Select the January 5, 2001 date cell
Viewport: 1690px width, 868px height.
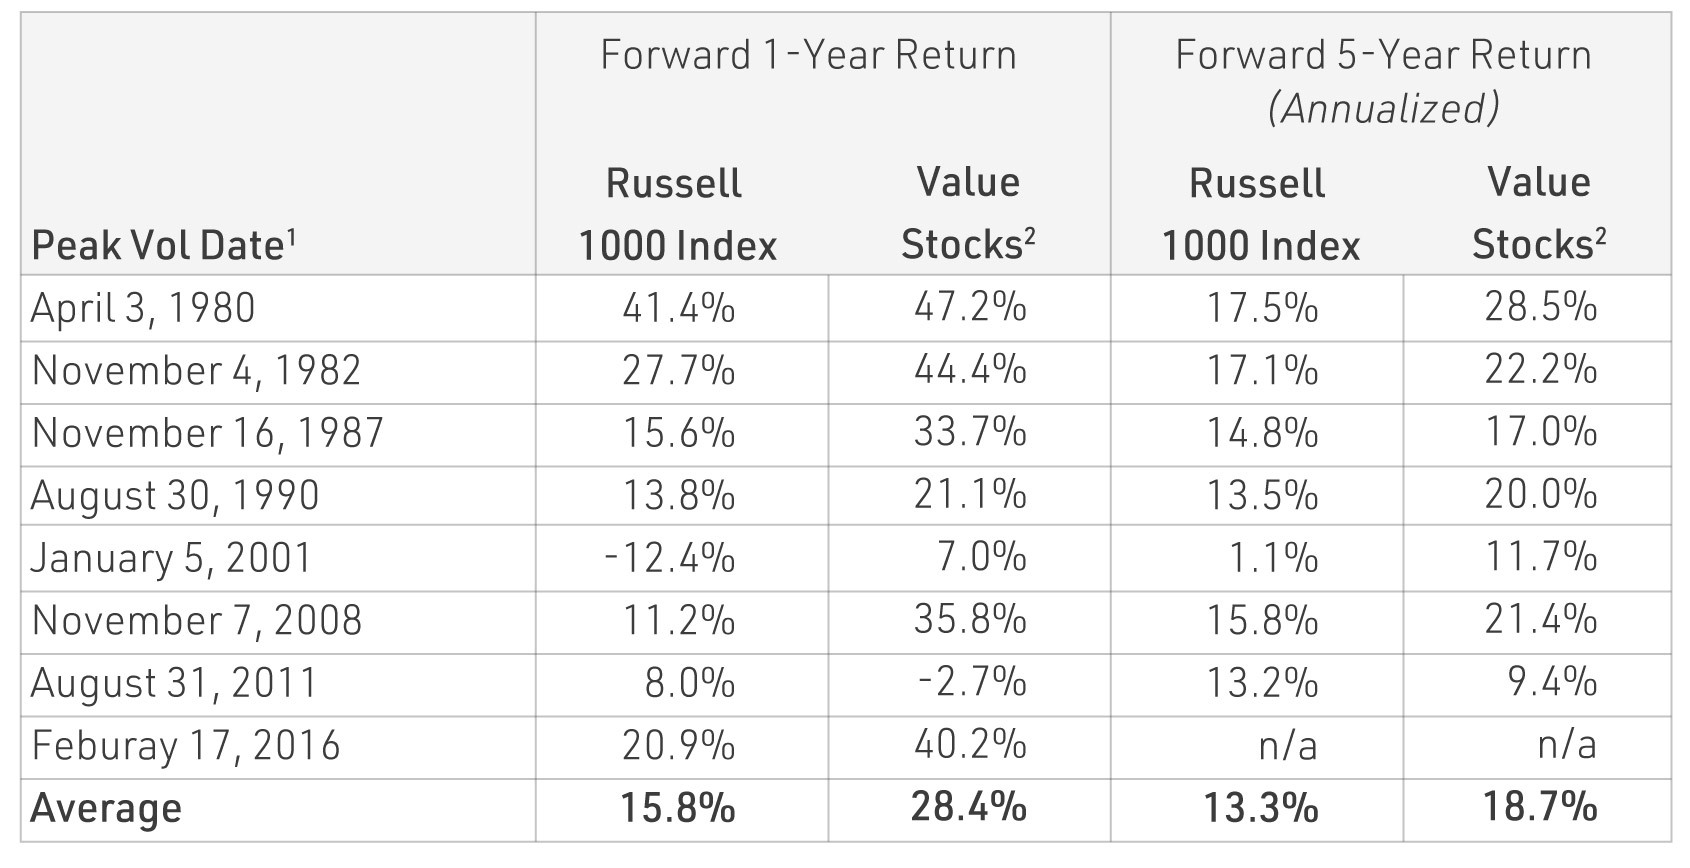coord(171,558)
